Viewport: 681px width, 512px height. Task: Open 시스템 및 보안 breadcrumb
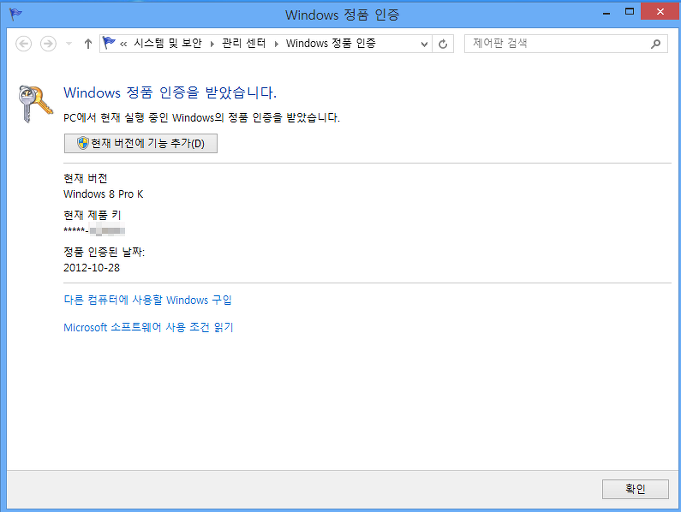tap(168, 43)
